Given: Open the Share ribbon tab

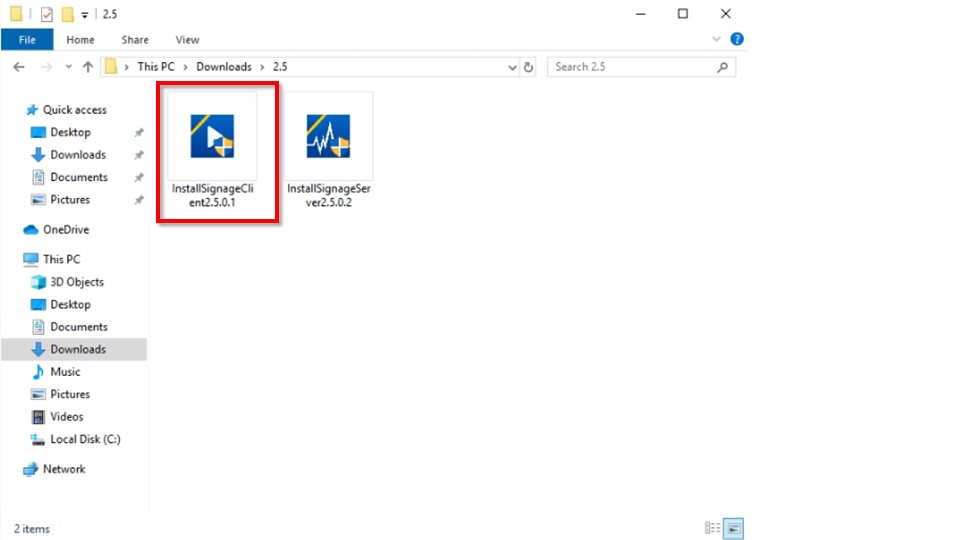Looking at the screenshot, I should click(135, 40).
